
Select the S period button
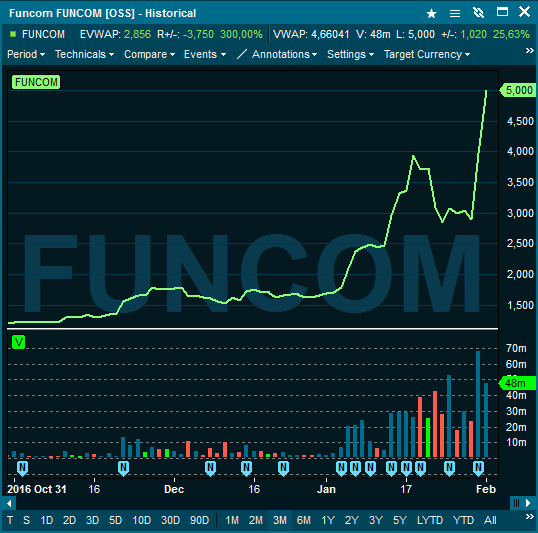(x=26, y=520)
